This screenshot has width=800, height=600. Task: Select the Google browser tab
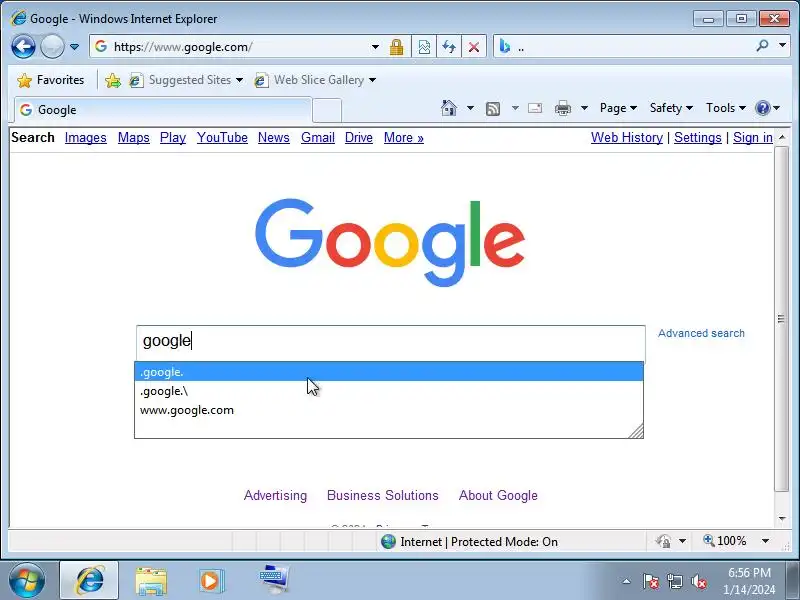(163, 110)
